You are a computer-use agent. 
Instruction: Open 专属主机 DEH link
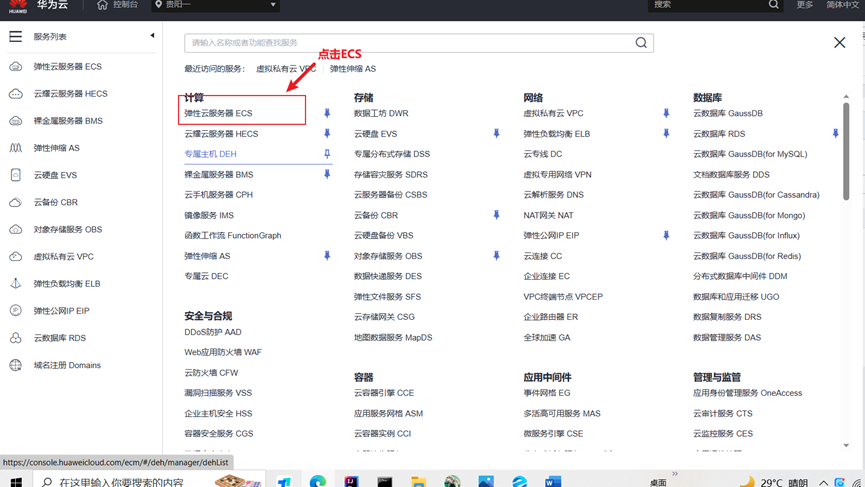point(210,154)
